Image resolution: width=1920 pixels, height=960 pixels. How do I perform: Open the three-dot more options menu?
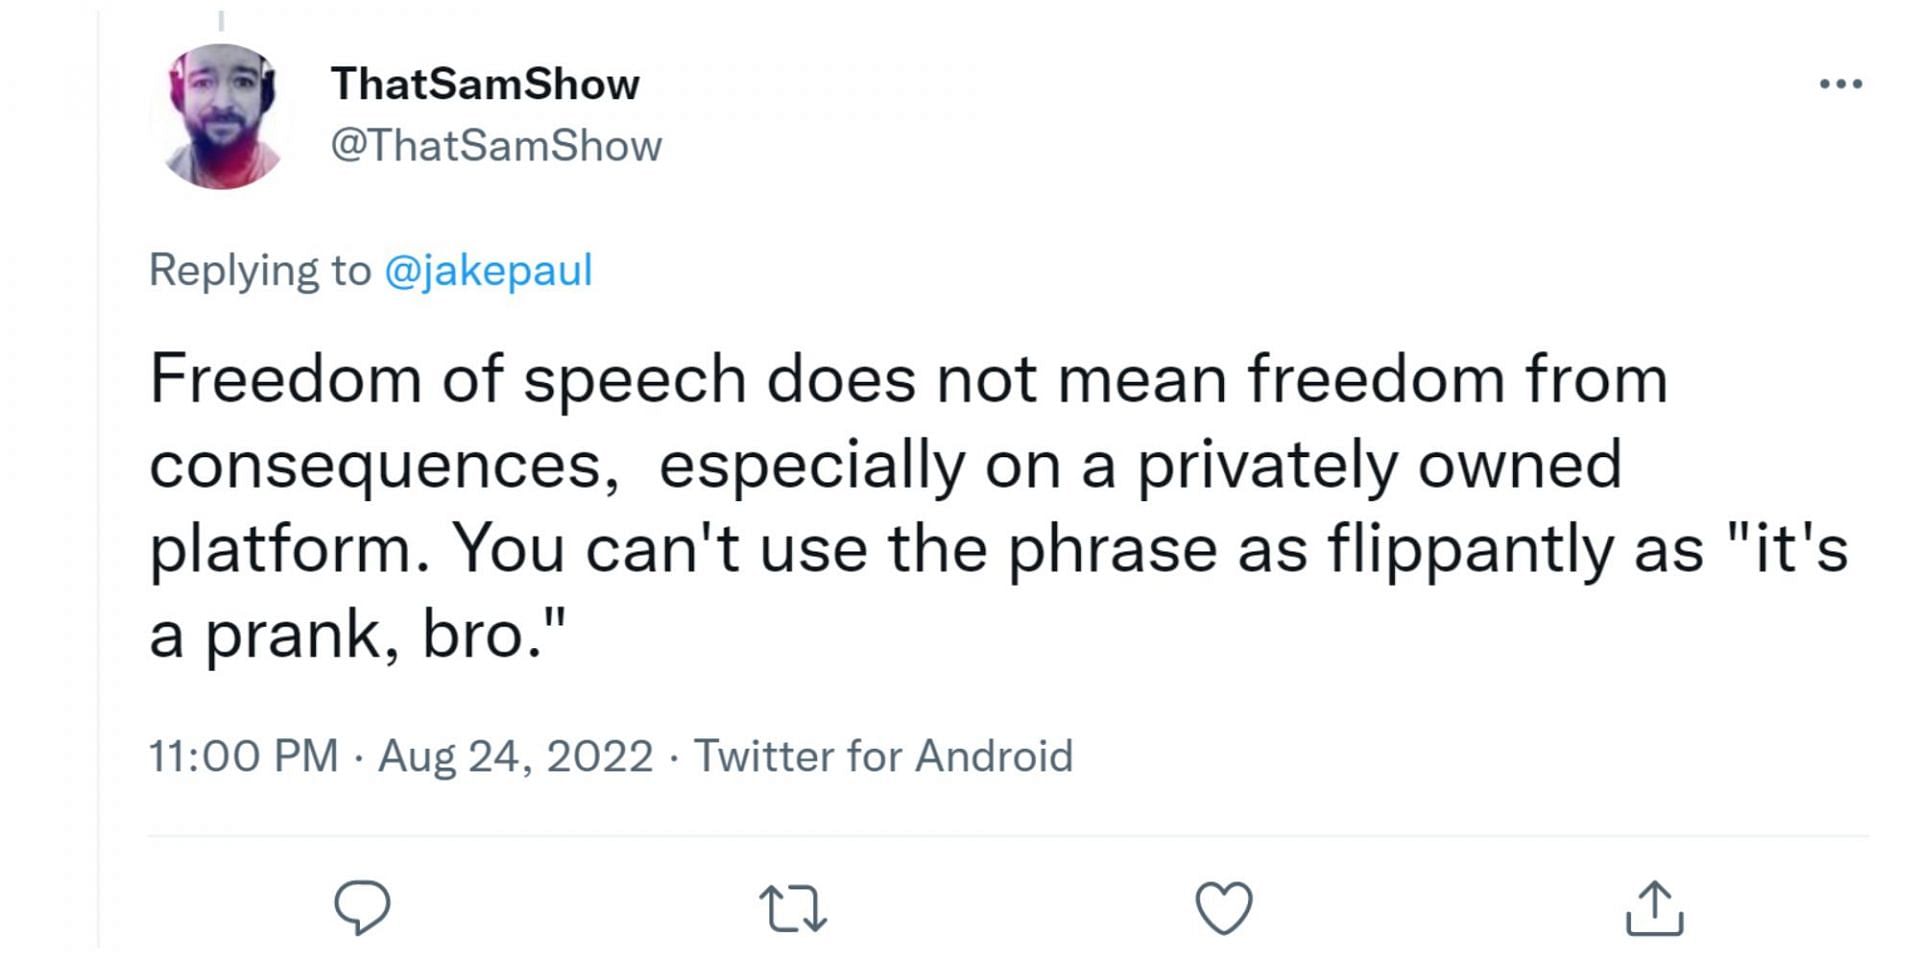1840,84
